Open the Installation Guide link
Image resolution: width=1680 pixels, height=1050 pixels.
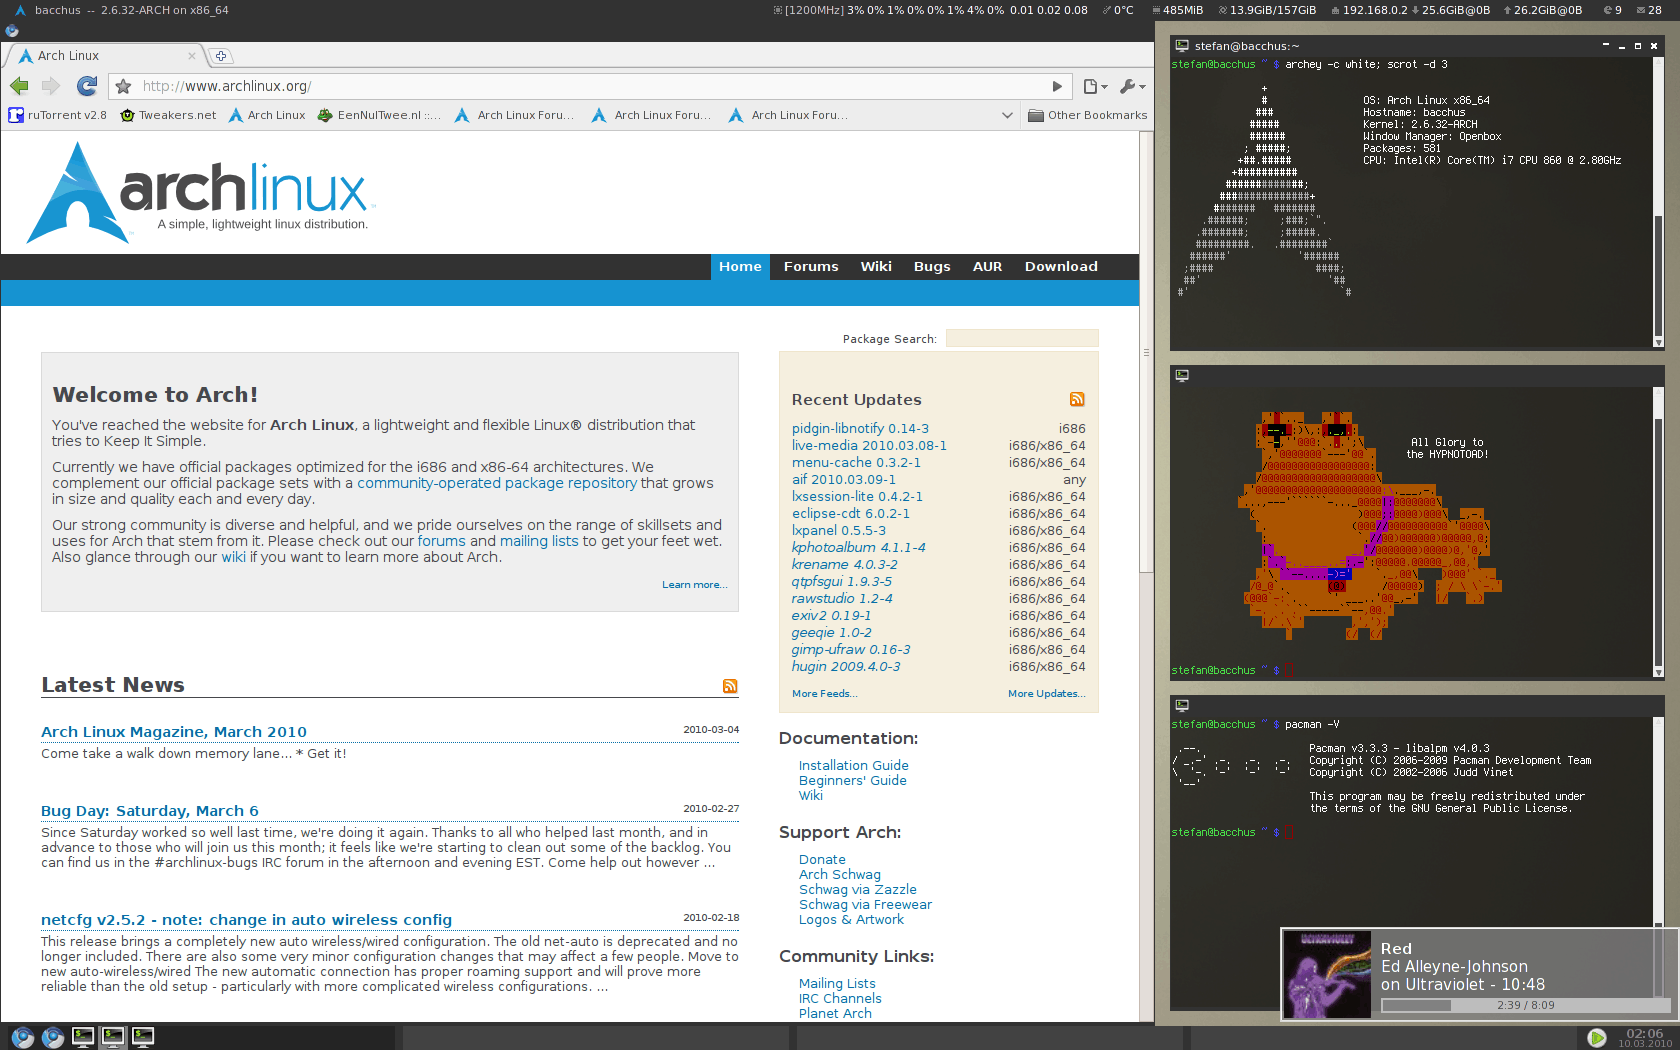(854, 766)
